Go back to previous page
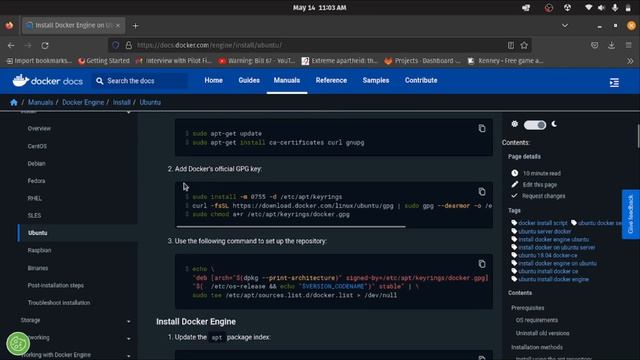The height and width of the screenshot is (360, 640). (11, 46)
